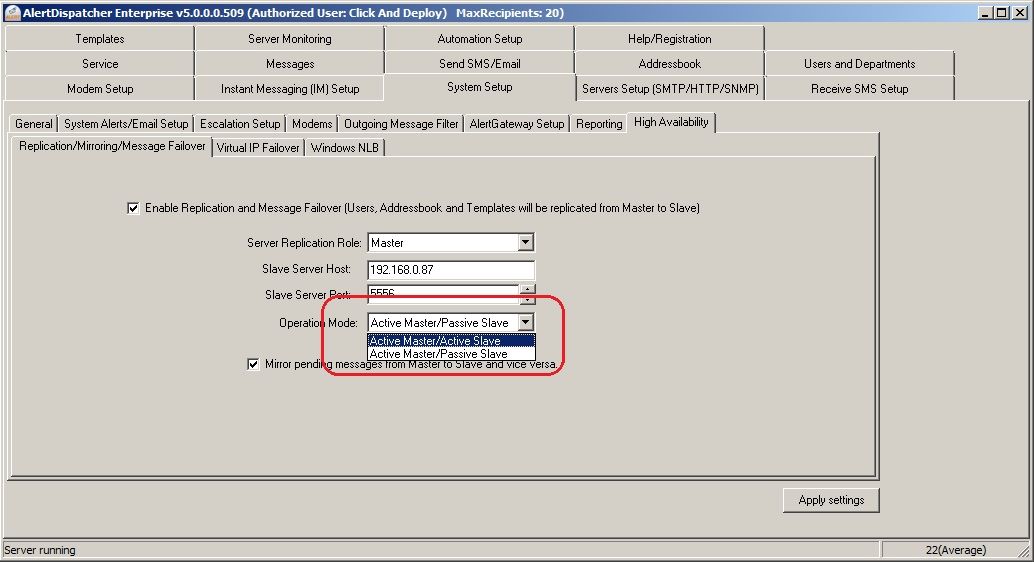1034x562 pixels.
Task: Open the Help/Registration tab
Action: (x=669, y=39)
